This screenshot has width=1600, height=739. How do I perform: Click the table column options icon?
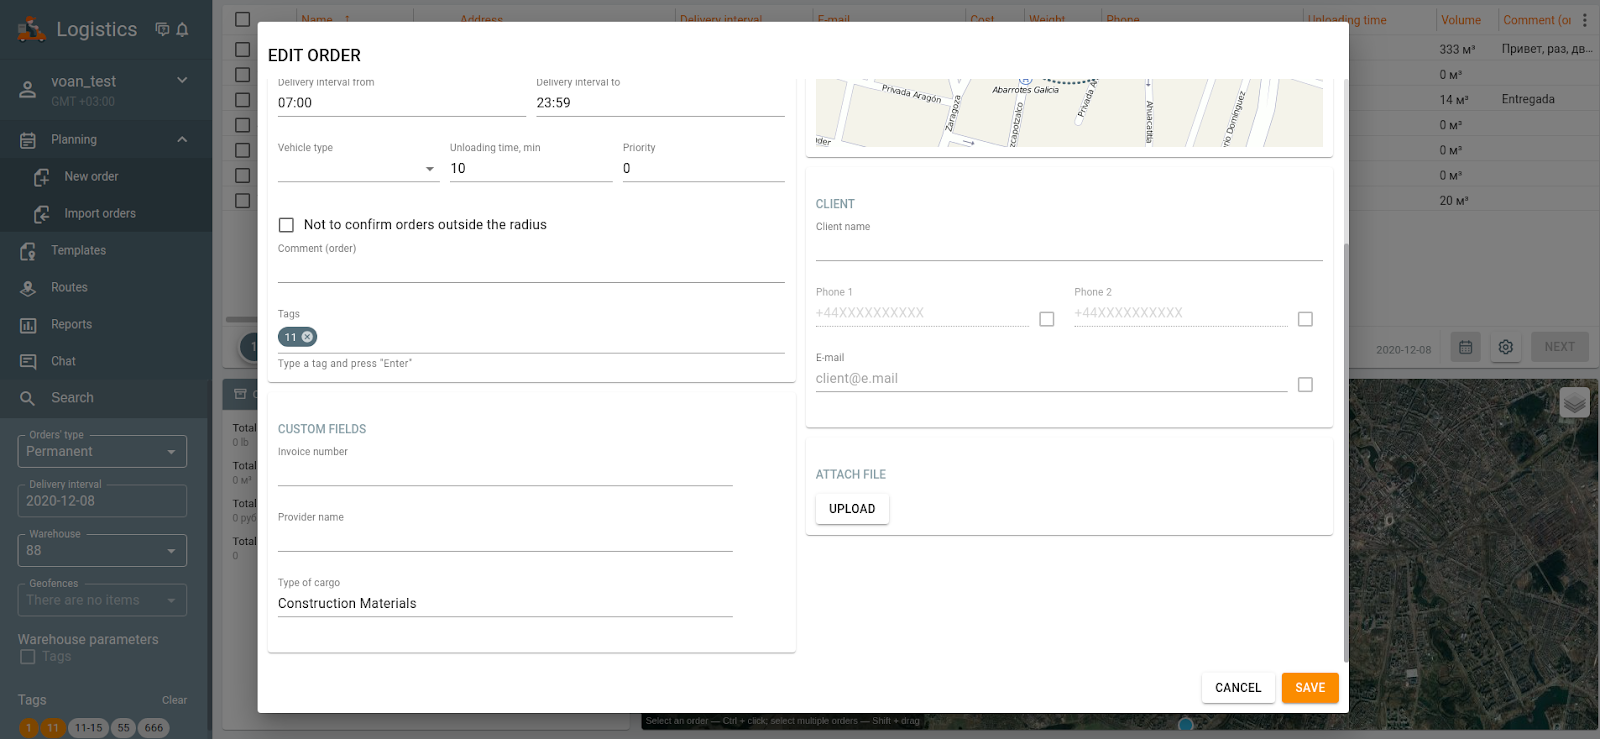1584,20
